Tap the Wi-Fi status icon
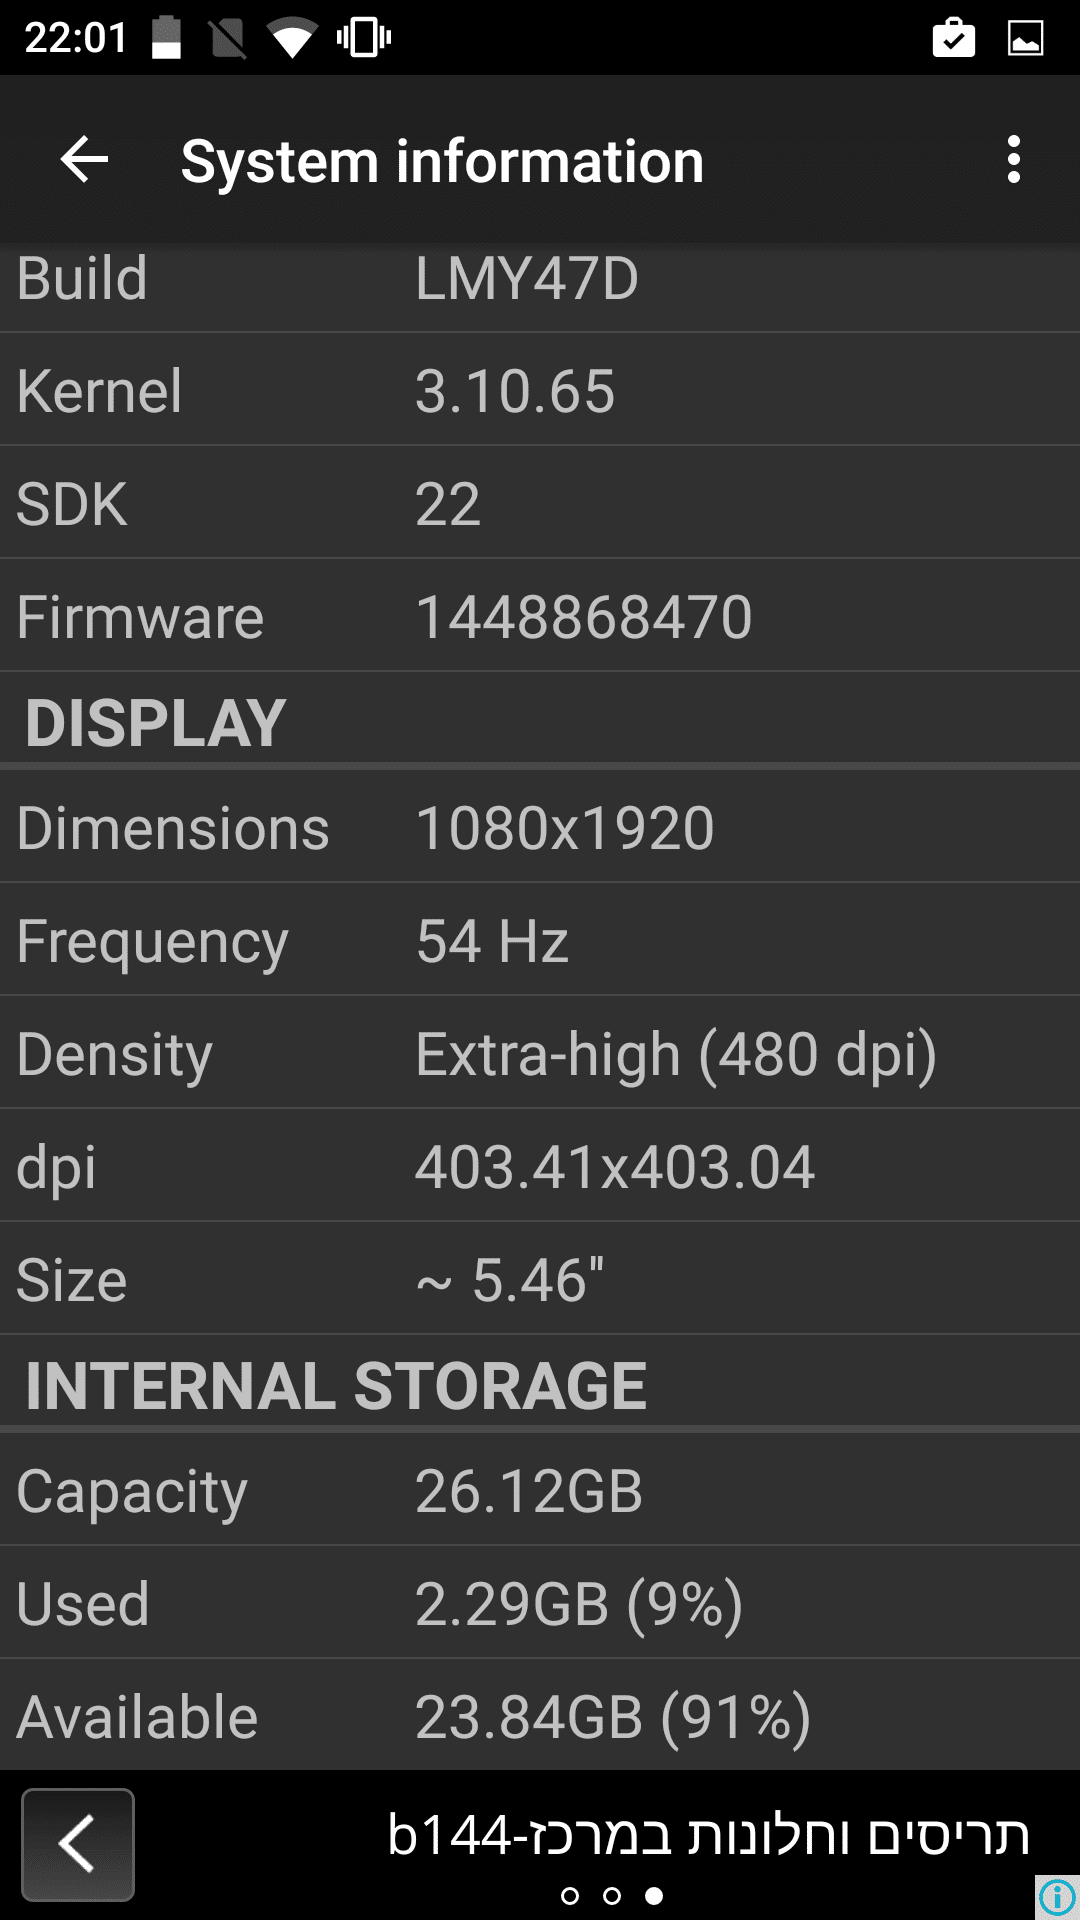This screenshot has width=1080, height=1920. [x=292, y=39]
